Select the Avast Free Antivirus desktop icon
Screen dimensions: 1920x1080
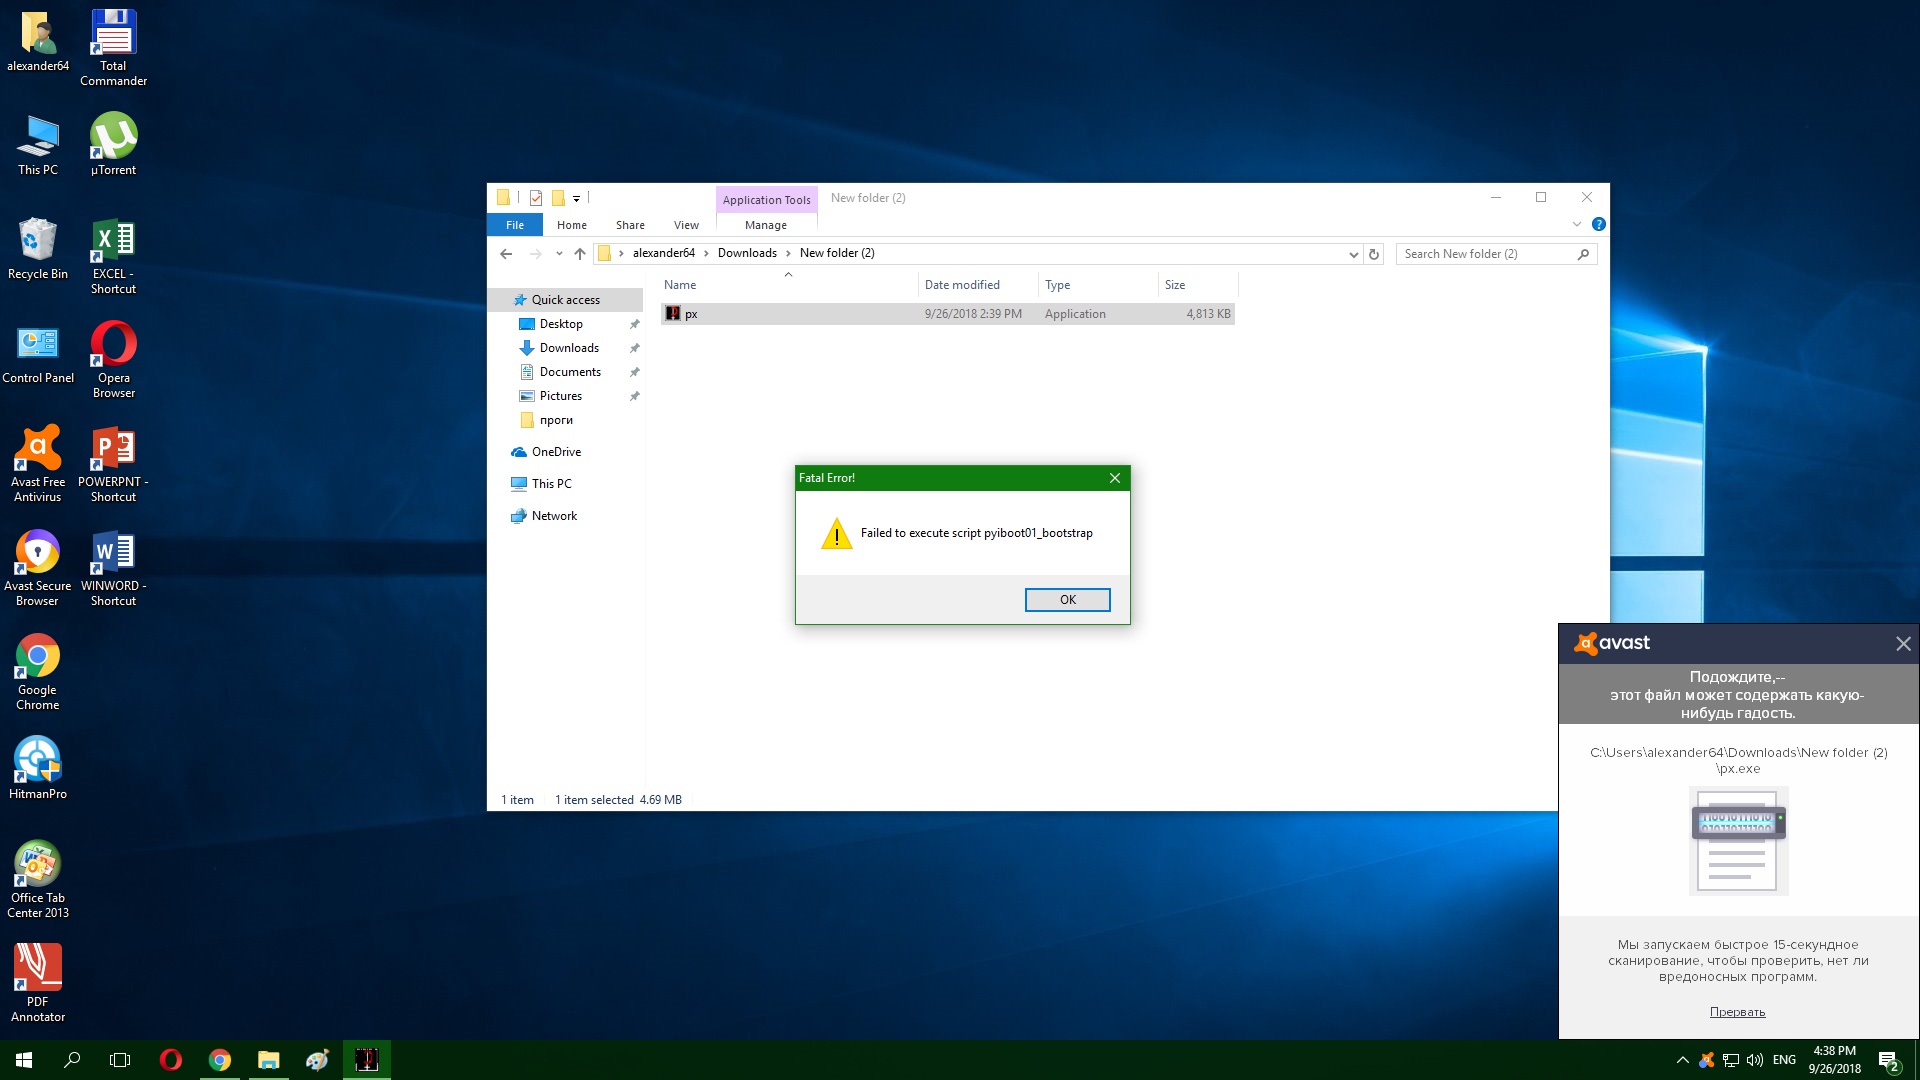pos(38,463)
